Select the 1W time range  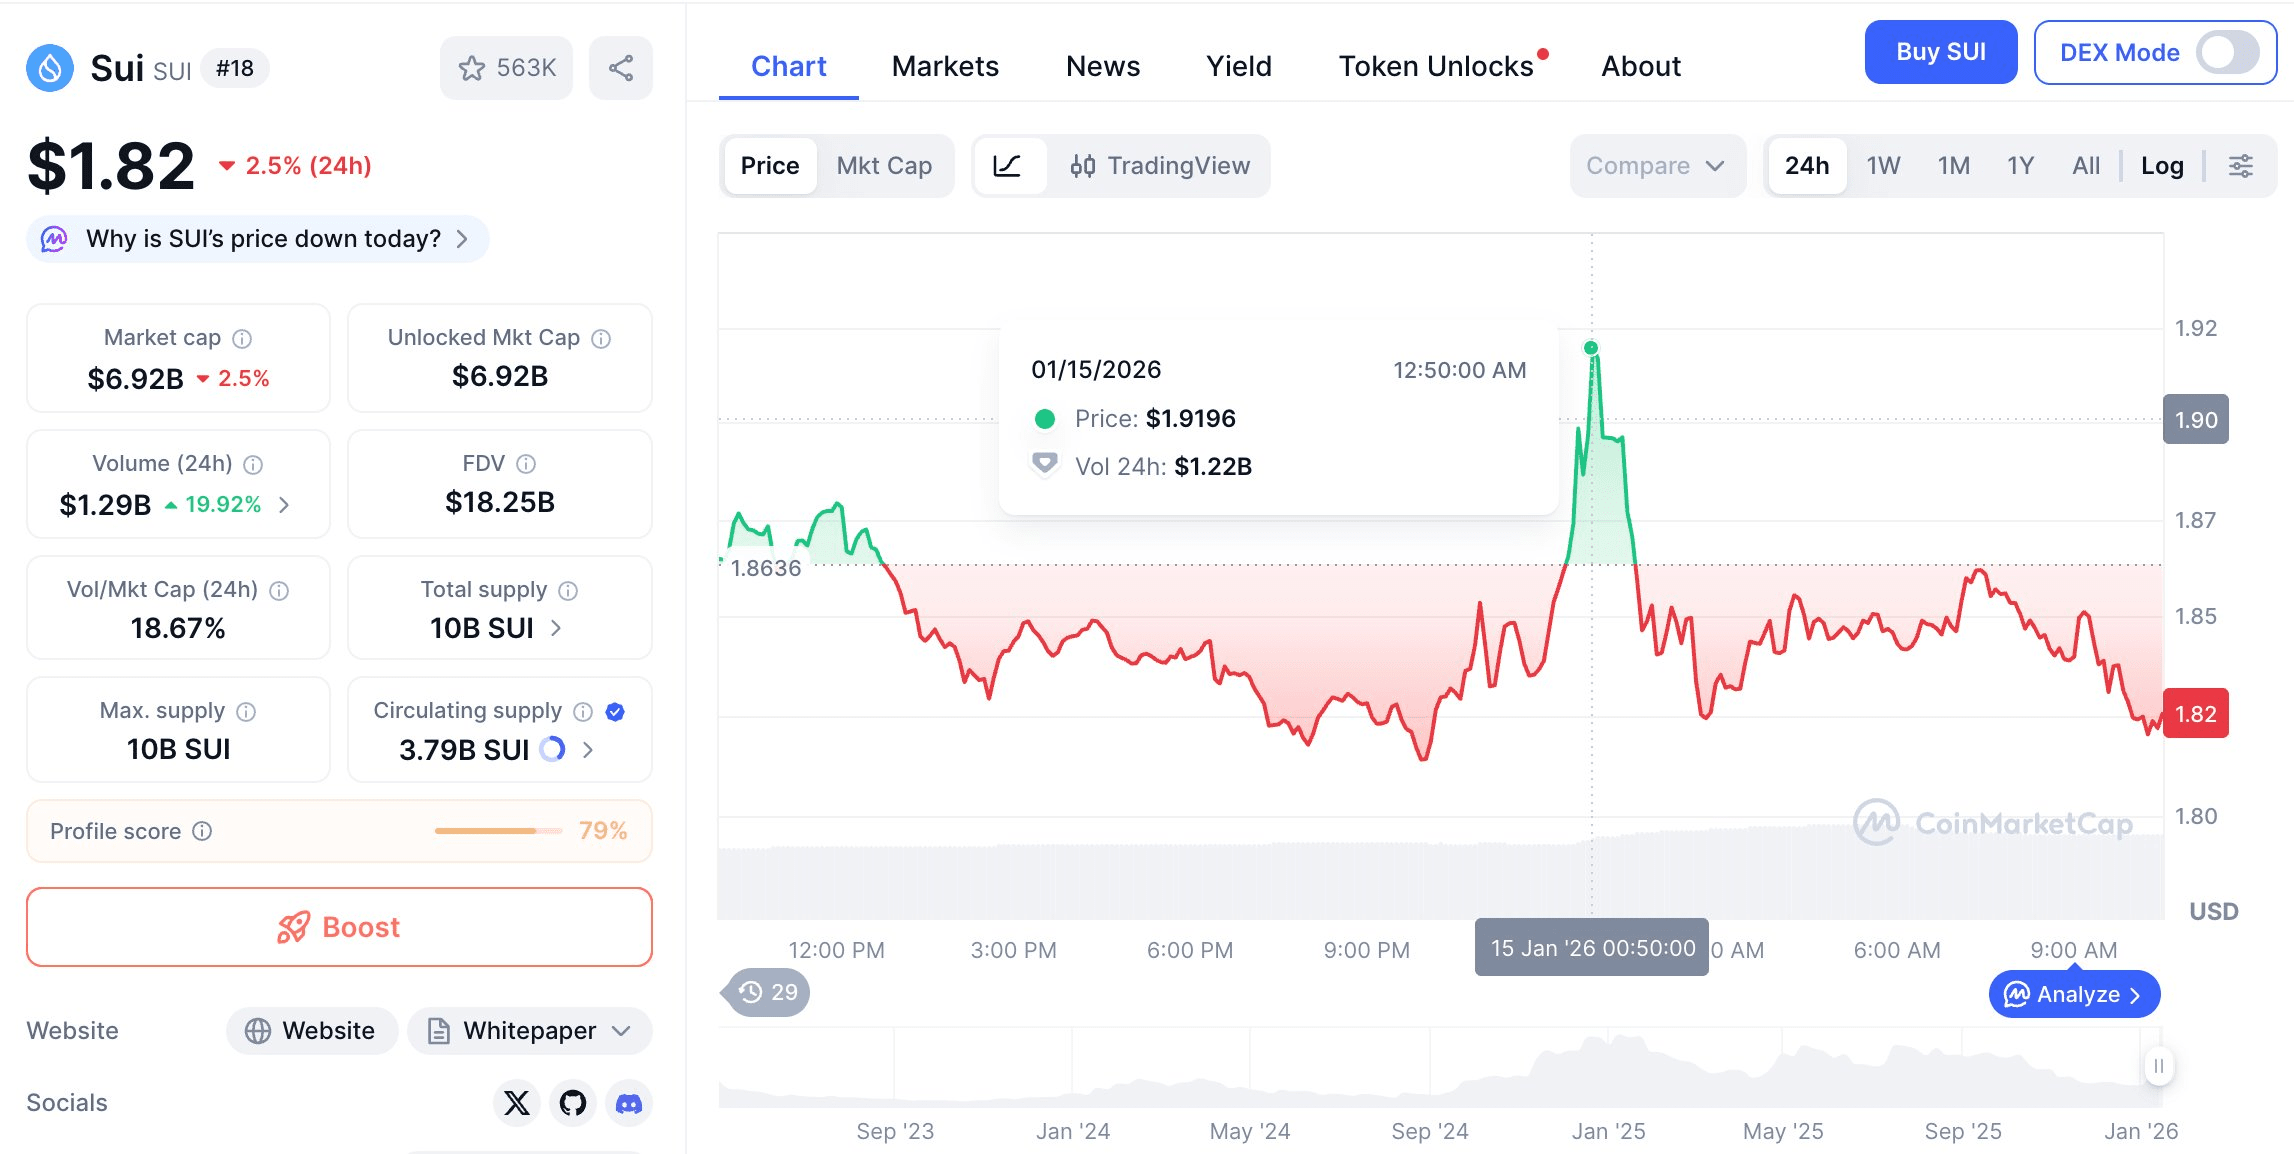pyautogui.click(x=1883, y=166)
